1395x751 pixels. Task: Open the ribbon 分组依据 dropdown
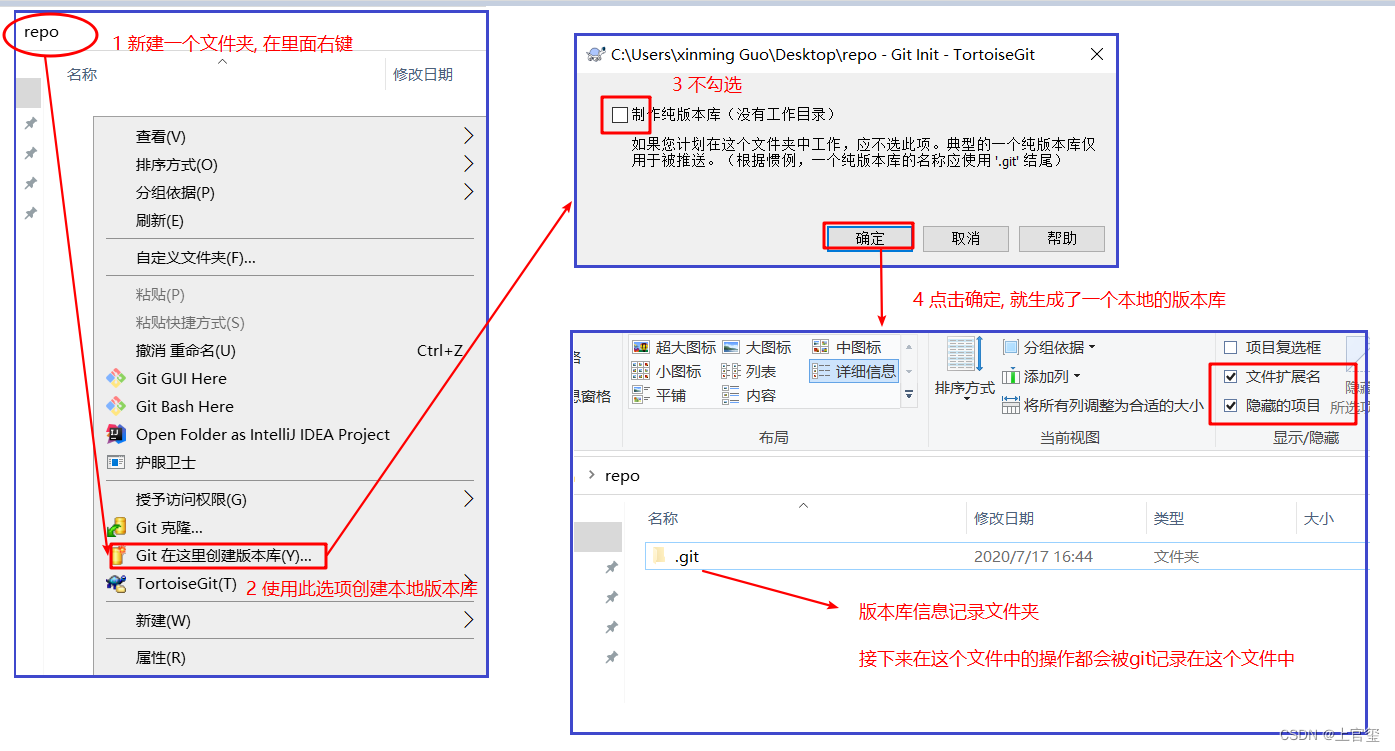1092,348
